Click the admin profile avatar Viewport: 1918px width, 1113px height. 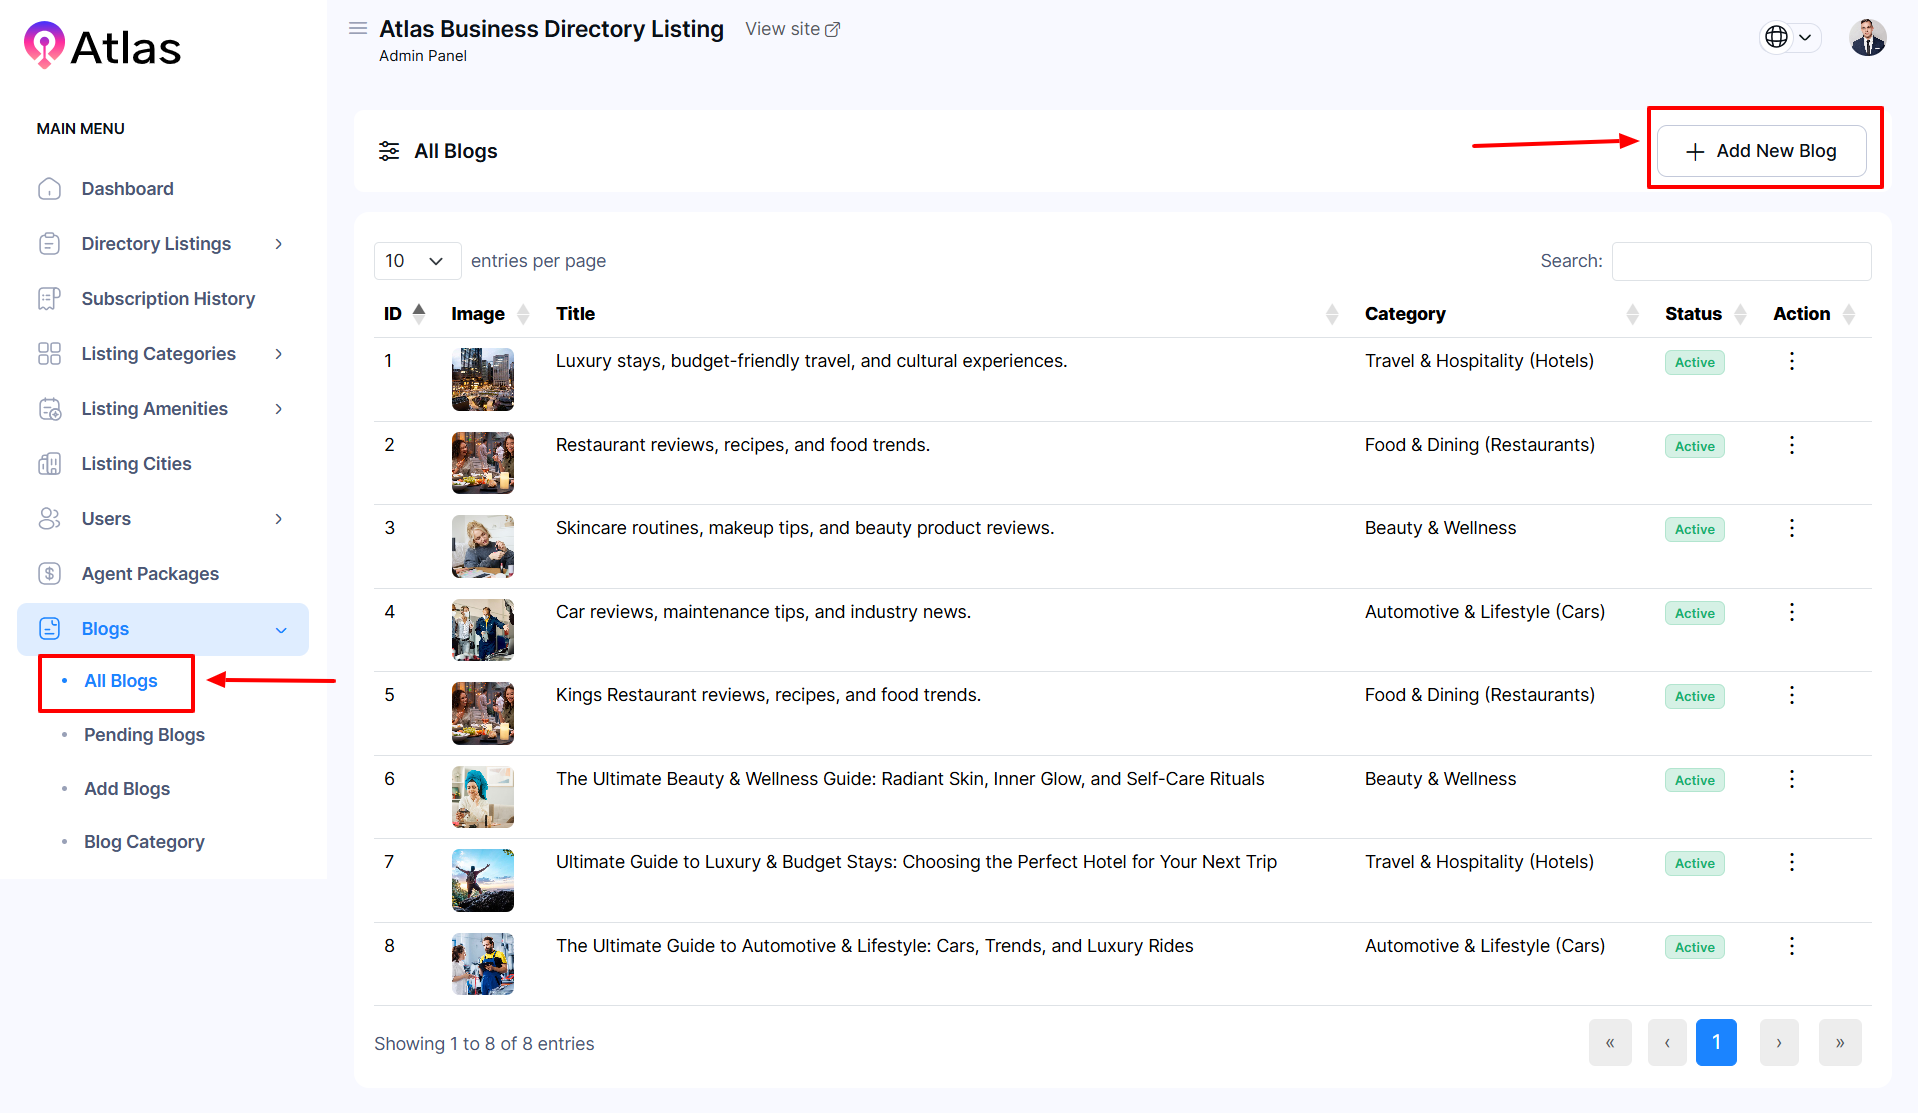(1866, 38)
